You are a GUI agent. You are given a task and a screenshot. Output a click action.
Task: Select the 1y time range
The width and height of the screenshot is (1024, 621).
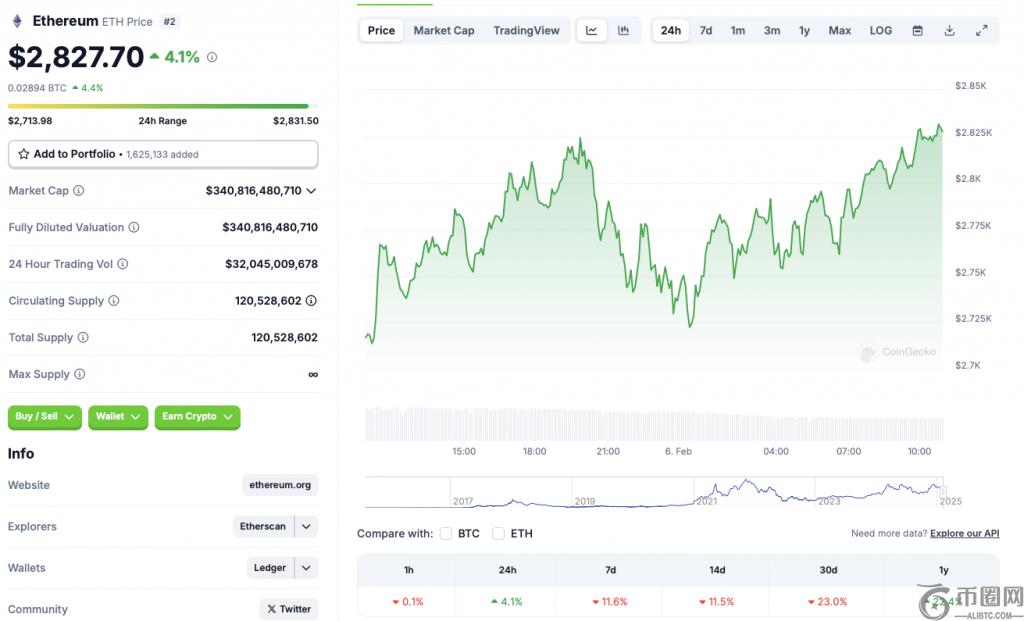(x=805, y=31)
